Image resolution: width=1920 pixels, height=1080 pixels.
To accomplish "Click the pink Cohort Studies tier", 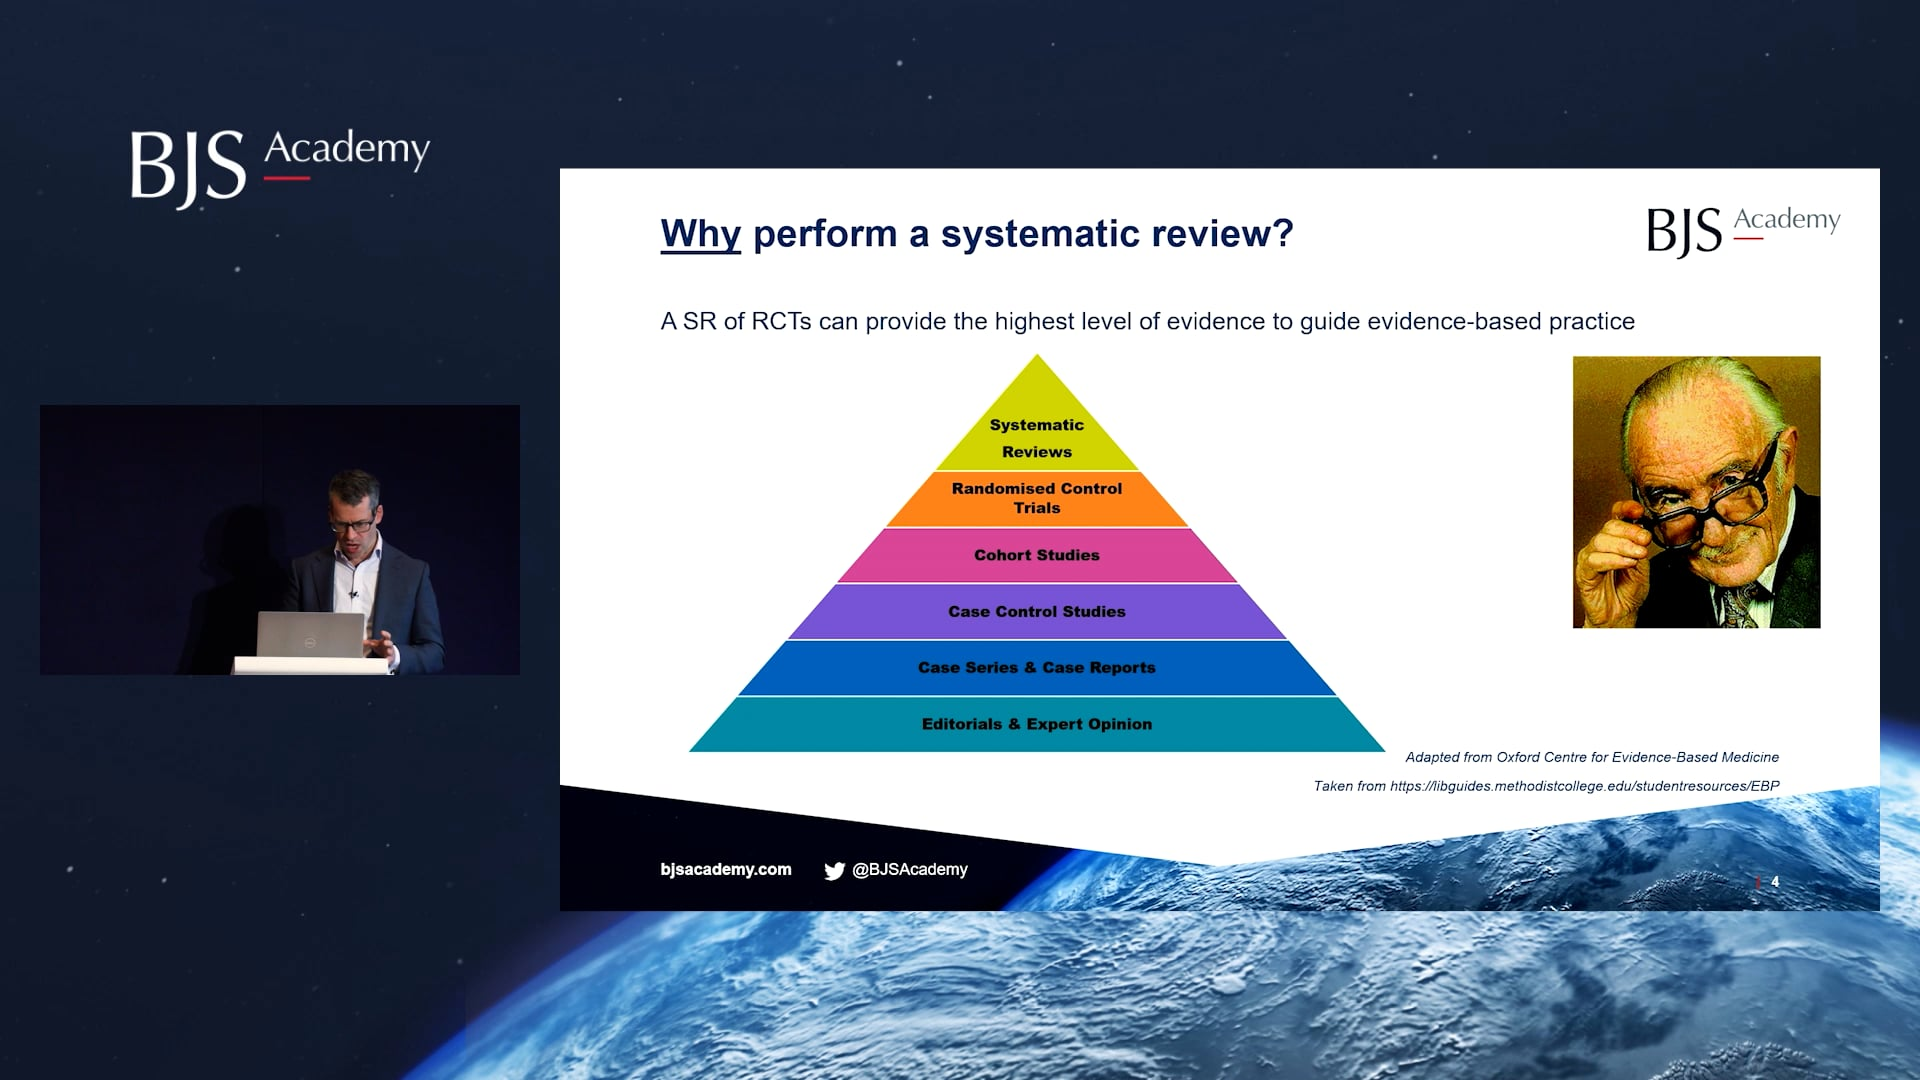I will [x=1037, y=555].
